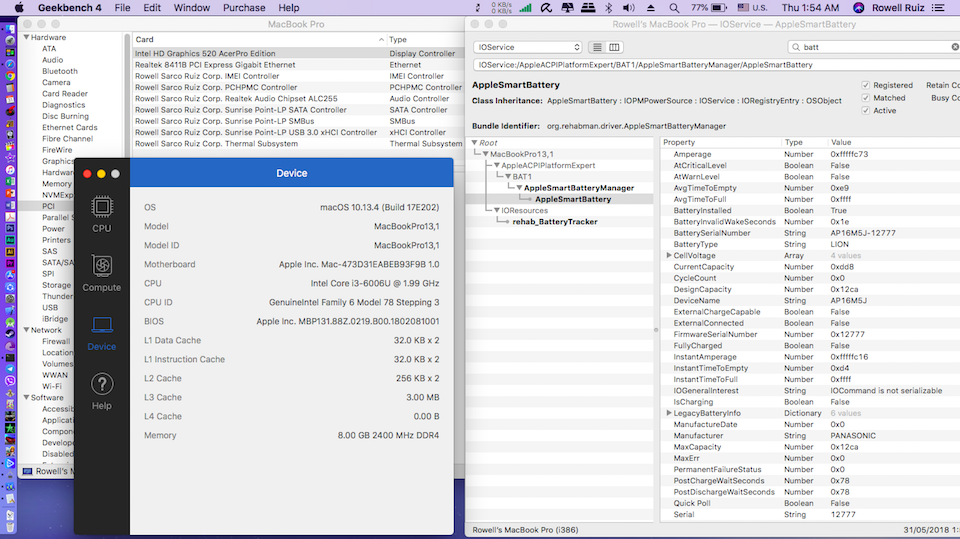Open the U.S. input source flag menu

click(x=752, y=8)
